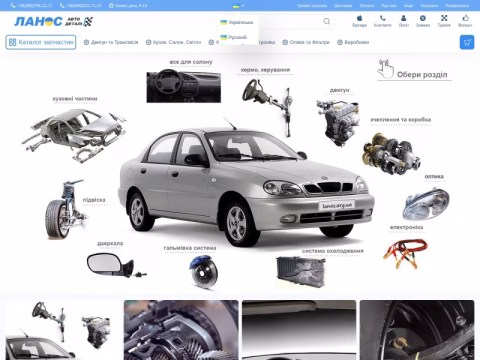Screen dimensions: 480x360
Task: Select the система охолодження radiator image
Action: (x=301, y=272)
